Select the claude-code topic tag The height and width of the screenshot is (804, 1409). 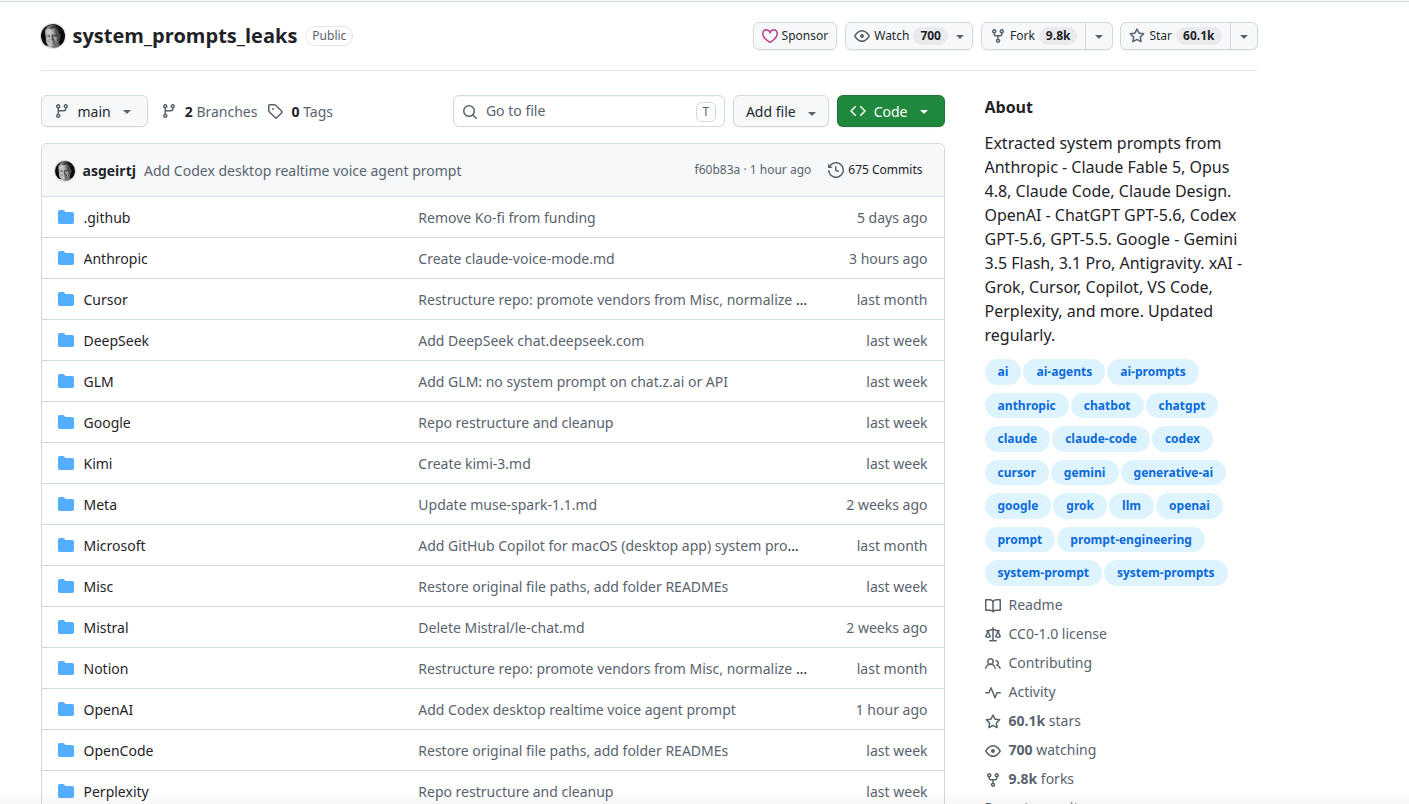pyautogui.click(x=1101, y=439)
